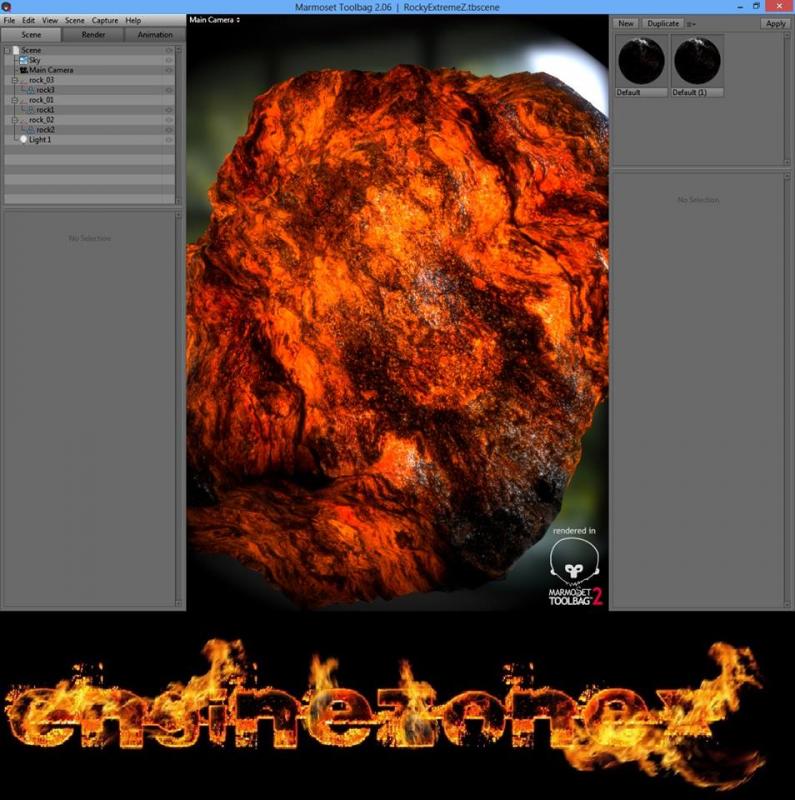Collapse the rock_02 tree node
Viewport: 795px width, 800px height.
14,120
